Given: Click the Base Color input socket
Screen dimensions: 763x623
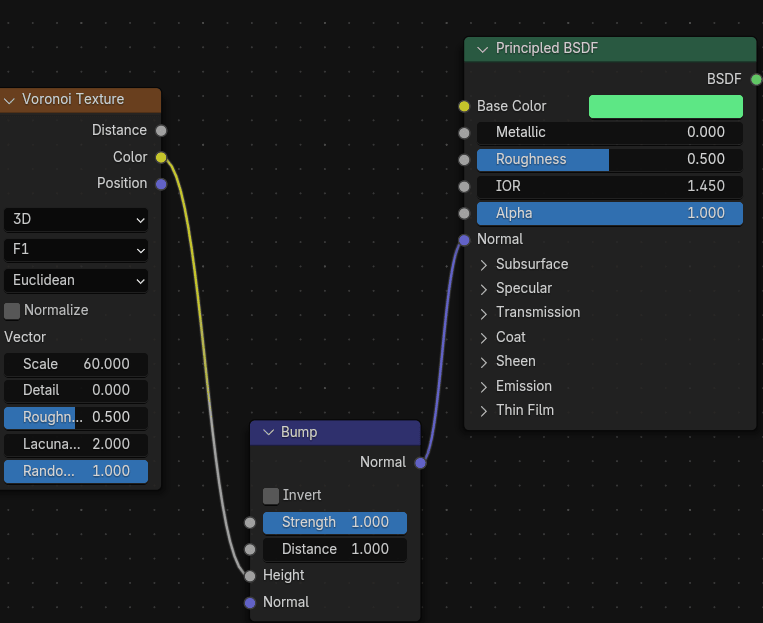Looking at the screenshot, I should (464, 106).
